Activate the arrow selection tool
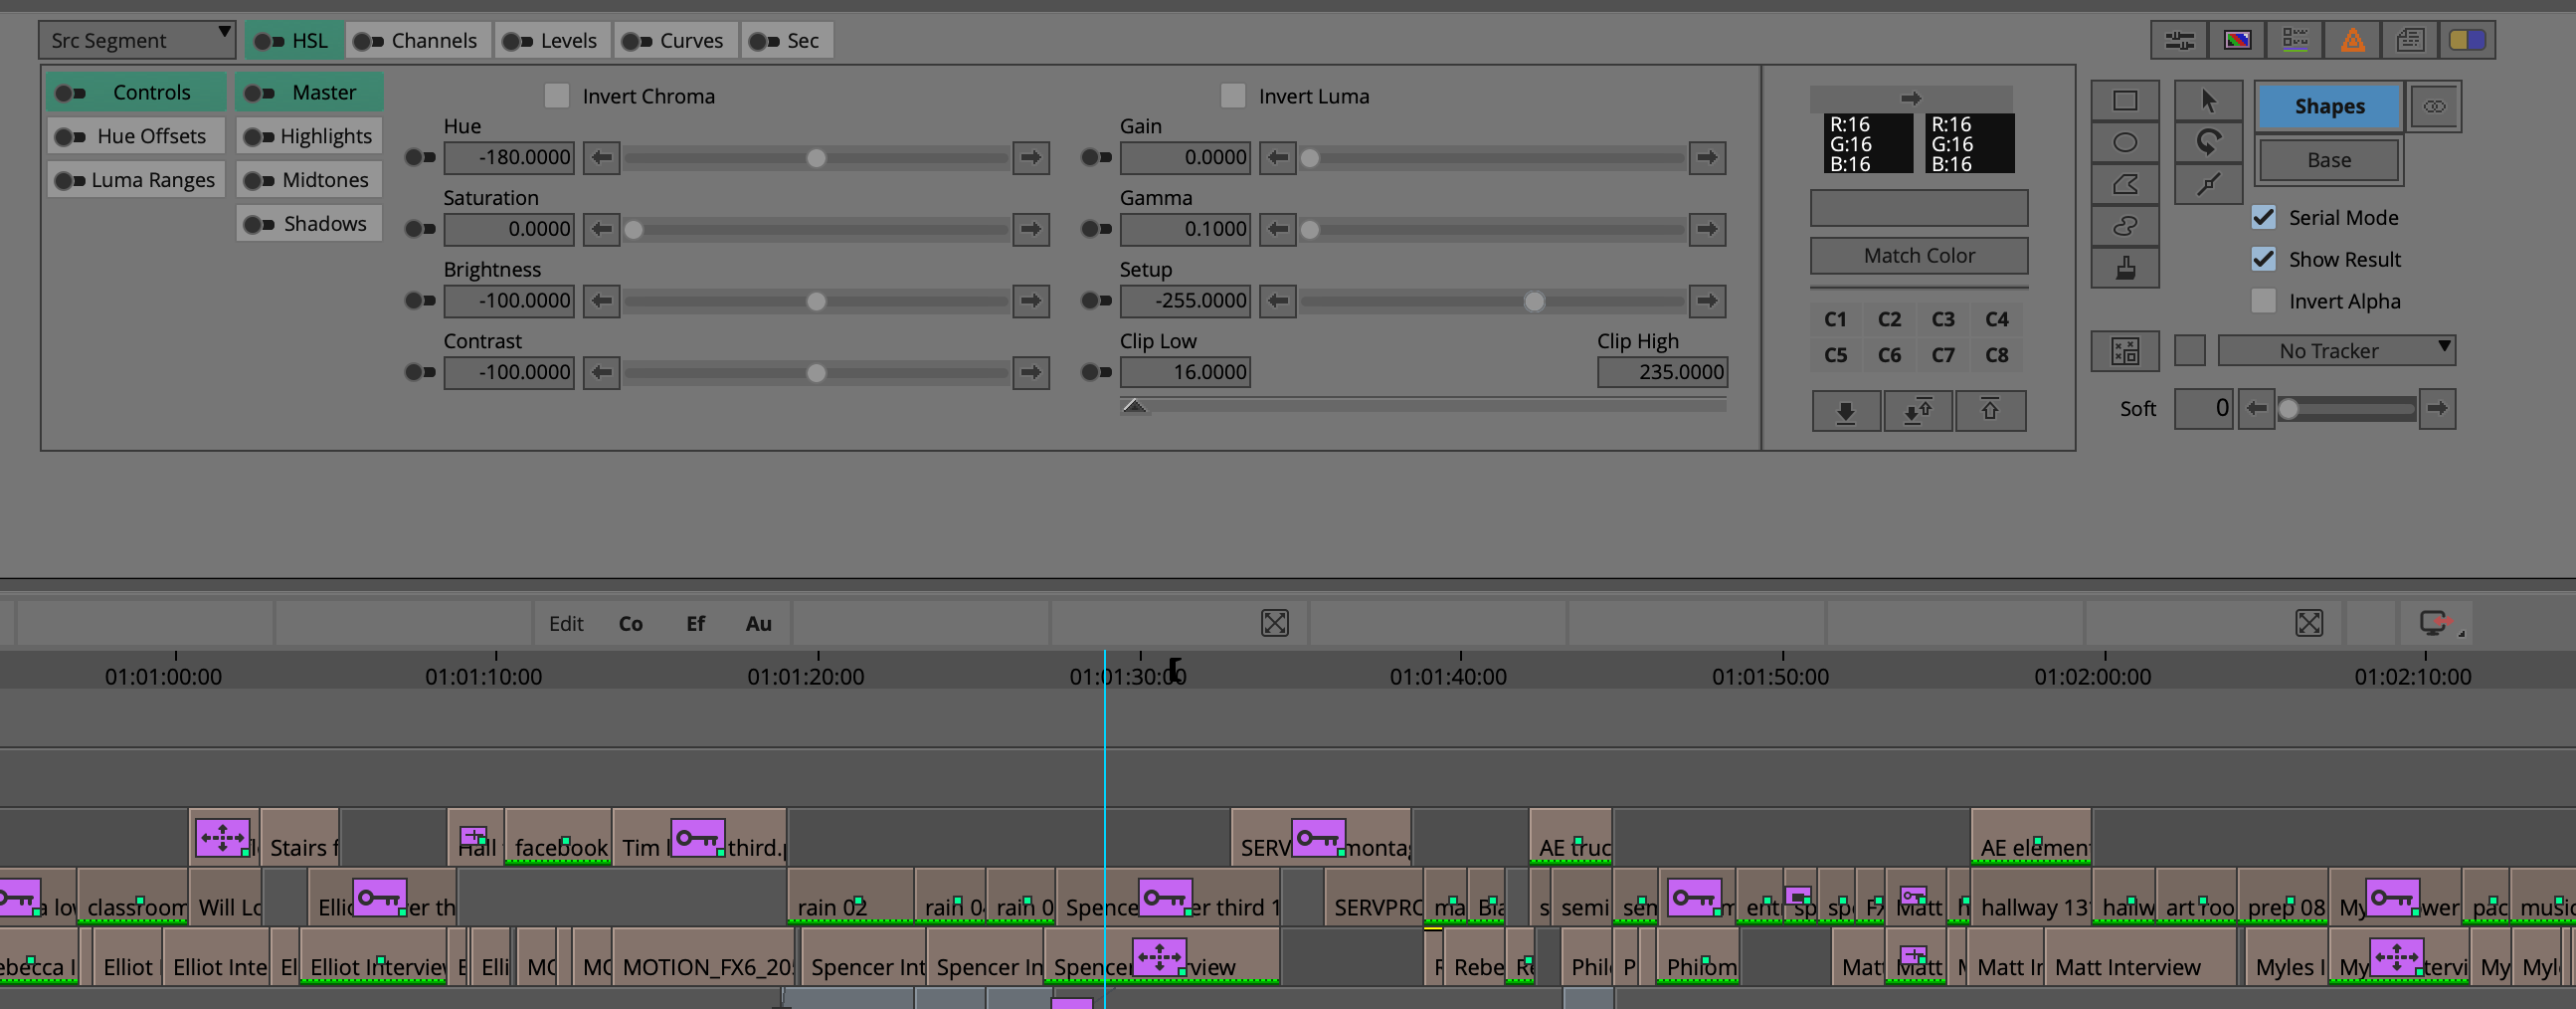This screenshot has width=2576, height=1009. (x=2208, y=101)
